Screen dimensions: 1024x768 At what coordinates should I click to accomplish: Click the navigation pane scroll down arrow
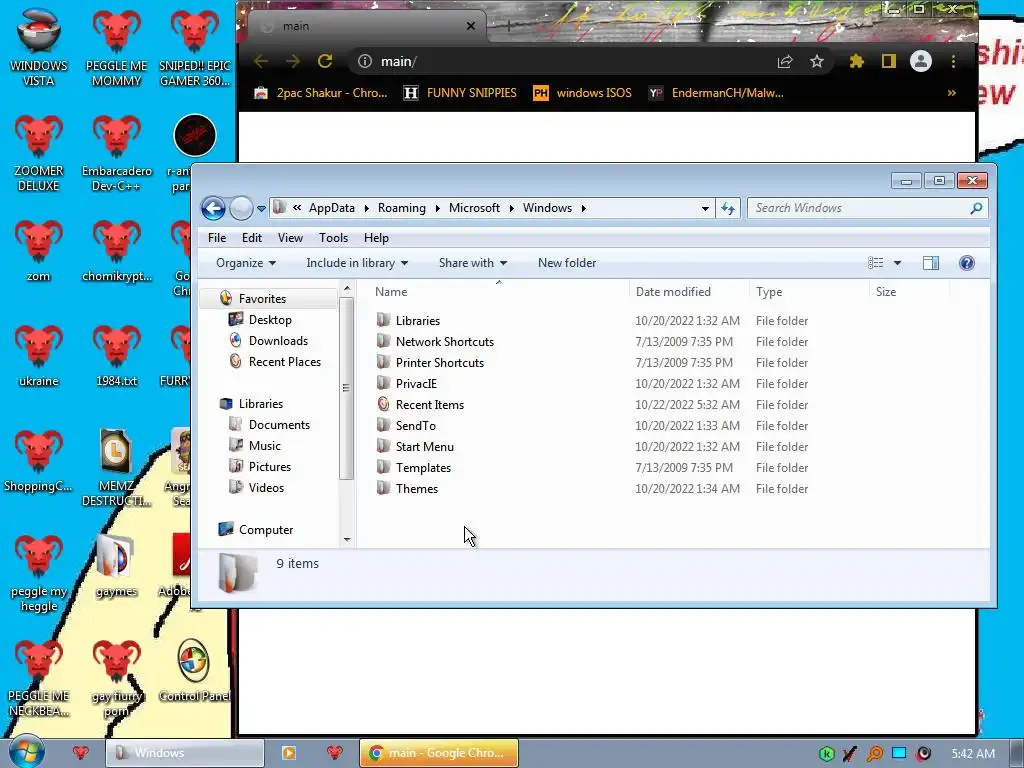click(x=347, y=539)
